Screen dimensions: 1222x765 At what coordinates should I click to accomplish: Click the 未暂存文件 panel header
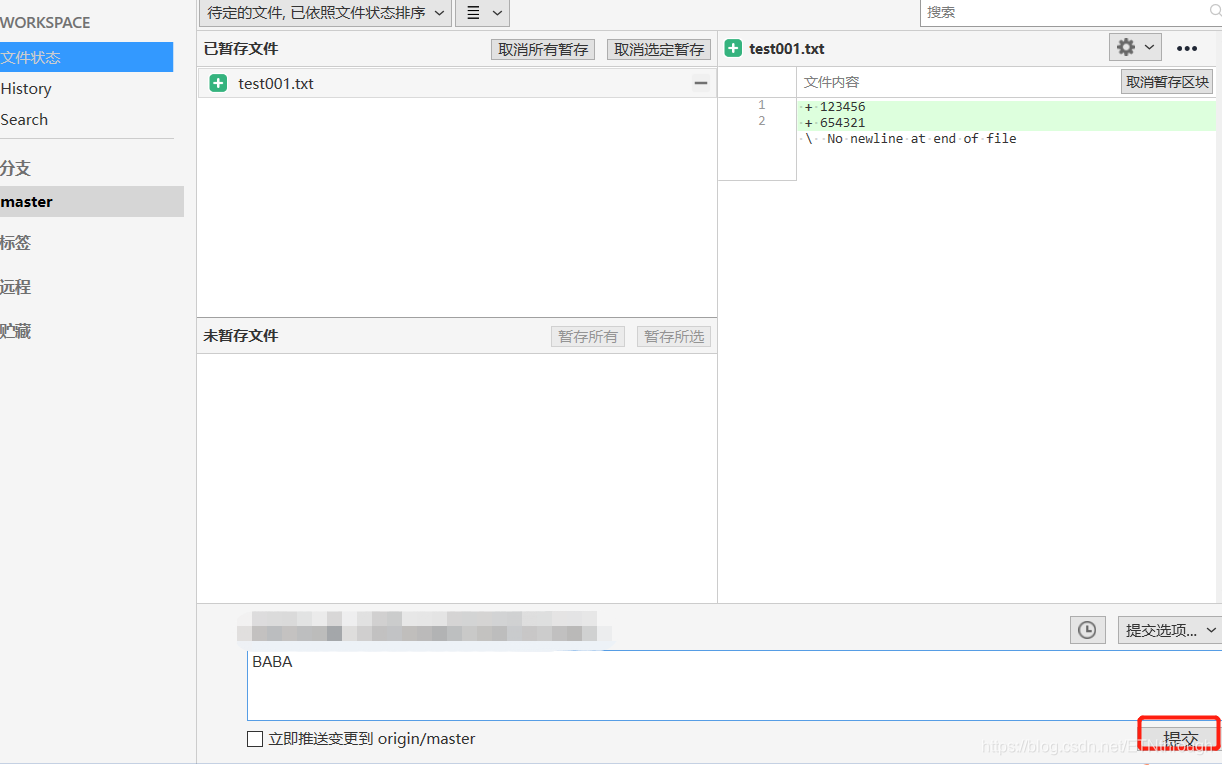pyautogui.click(x=241, y=336)
